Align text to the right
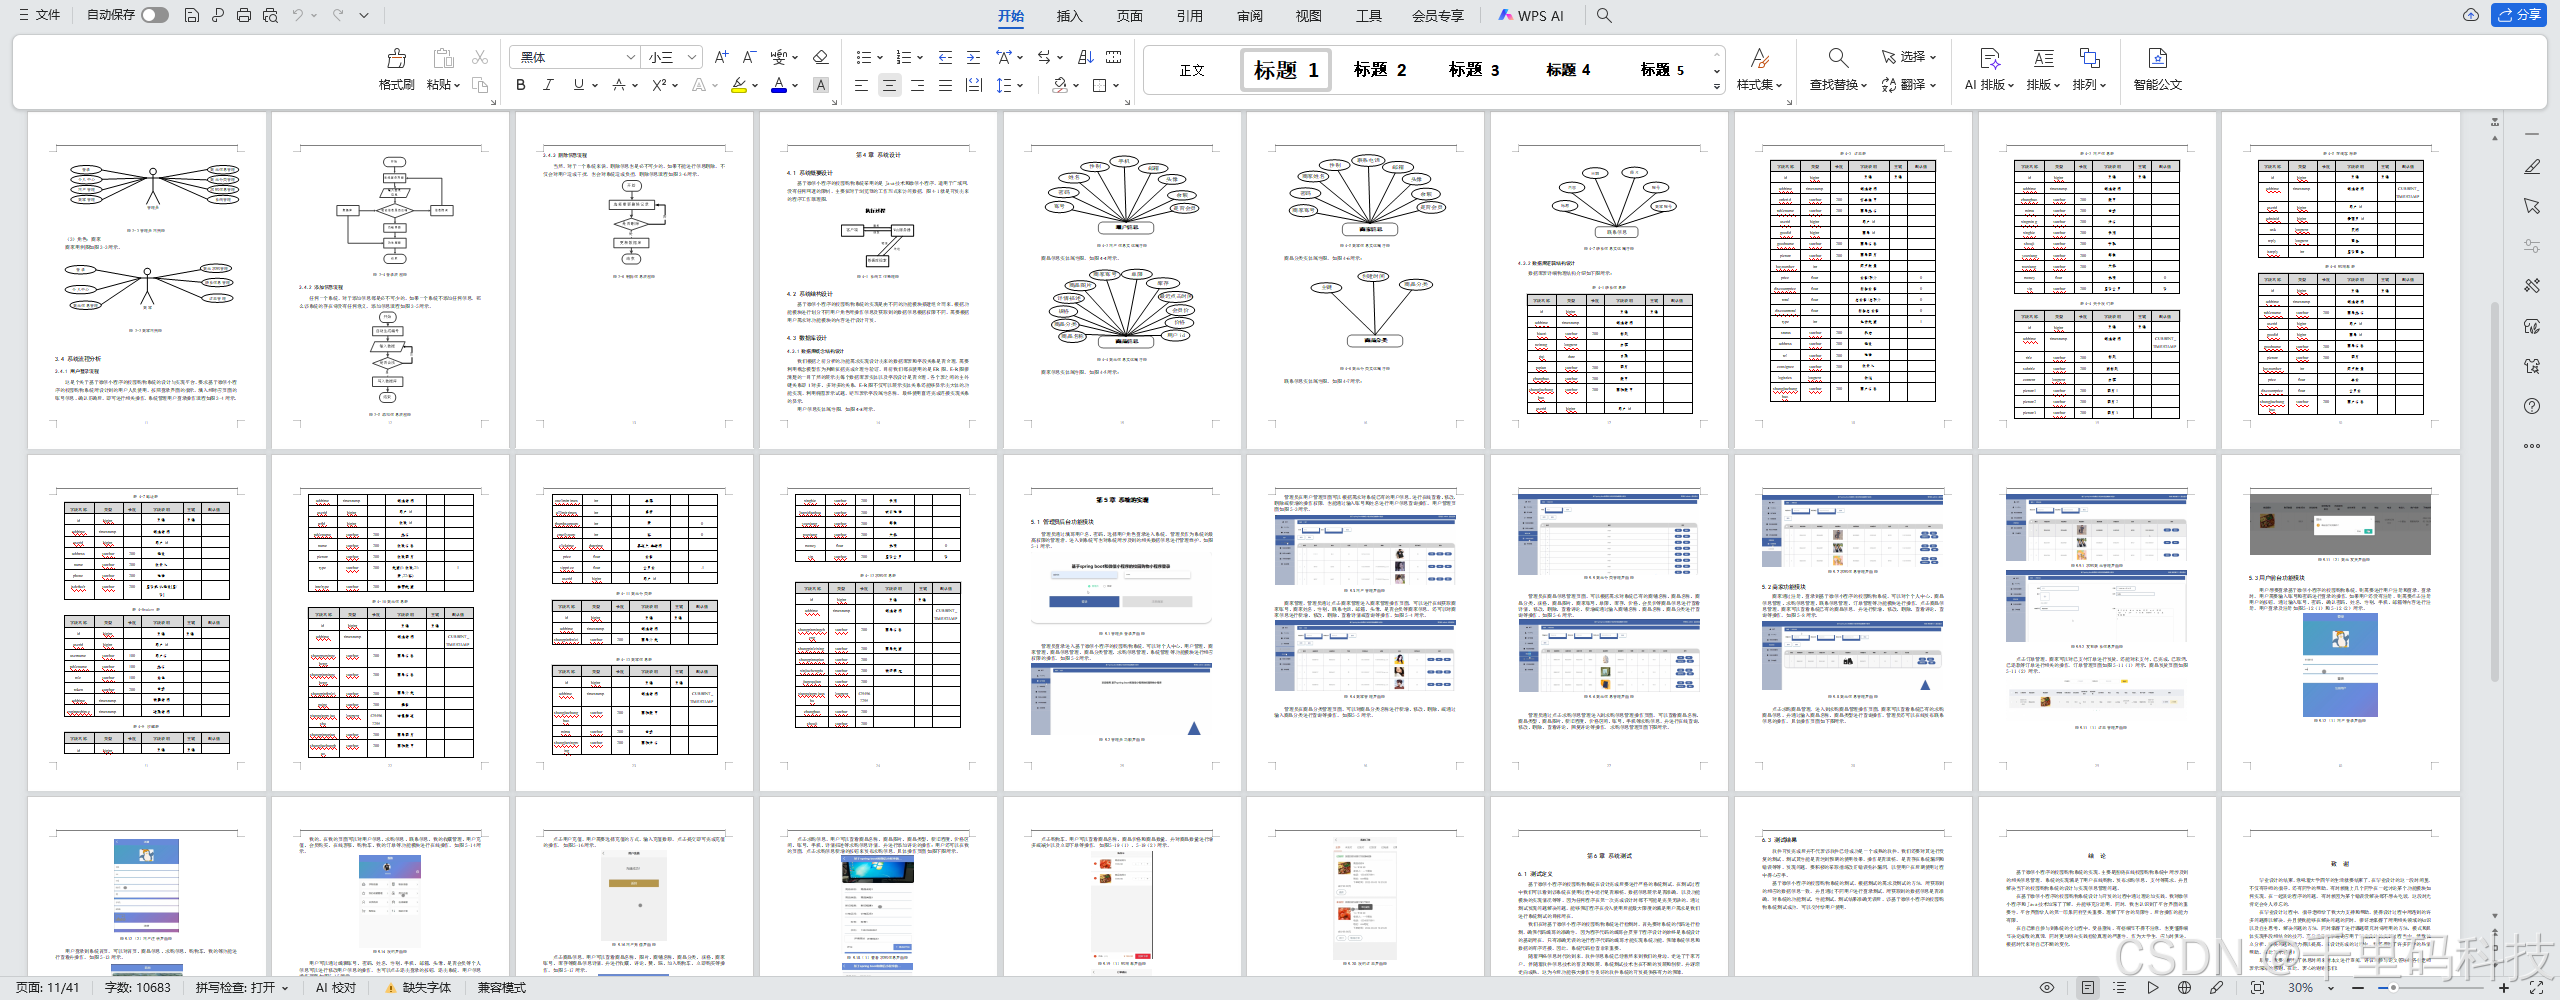 (x=917, y=86)
